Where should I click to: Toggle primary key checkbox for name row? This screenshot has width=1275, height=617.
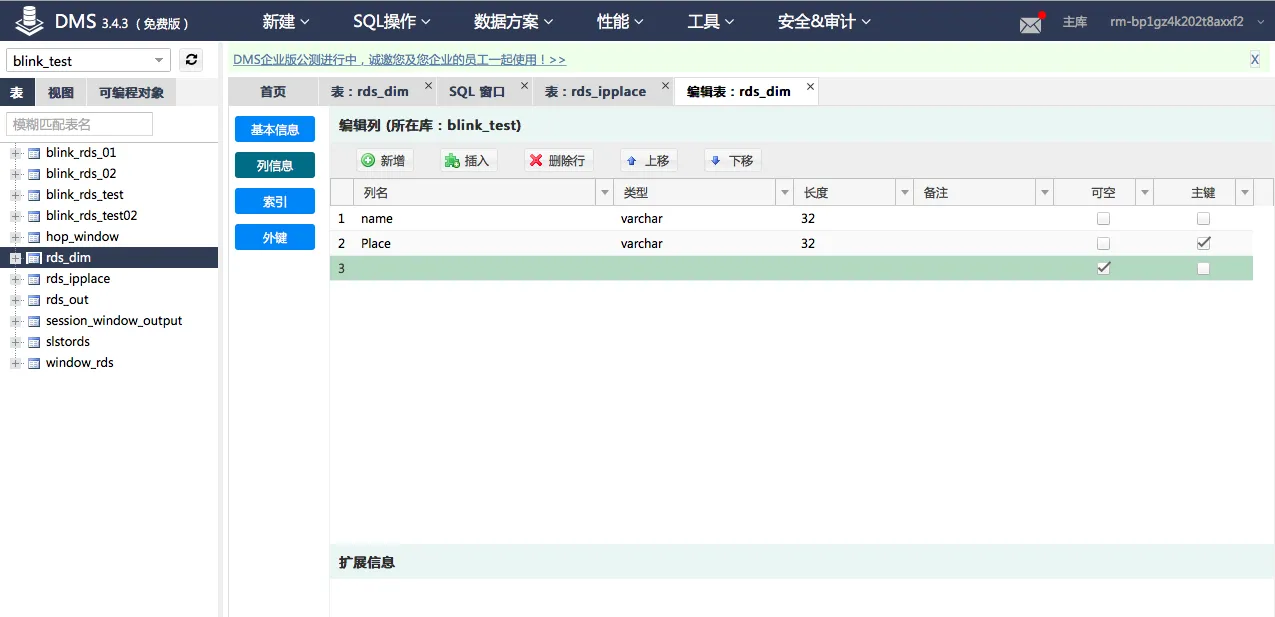pyautogui.click(x=1203, y=218)
